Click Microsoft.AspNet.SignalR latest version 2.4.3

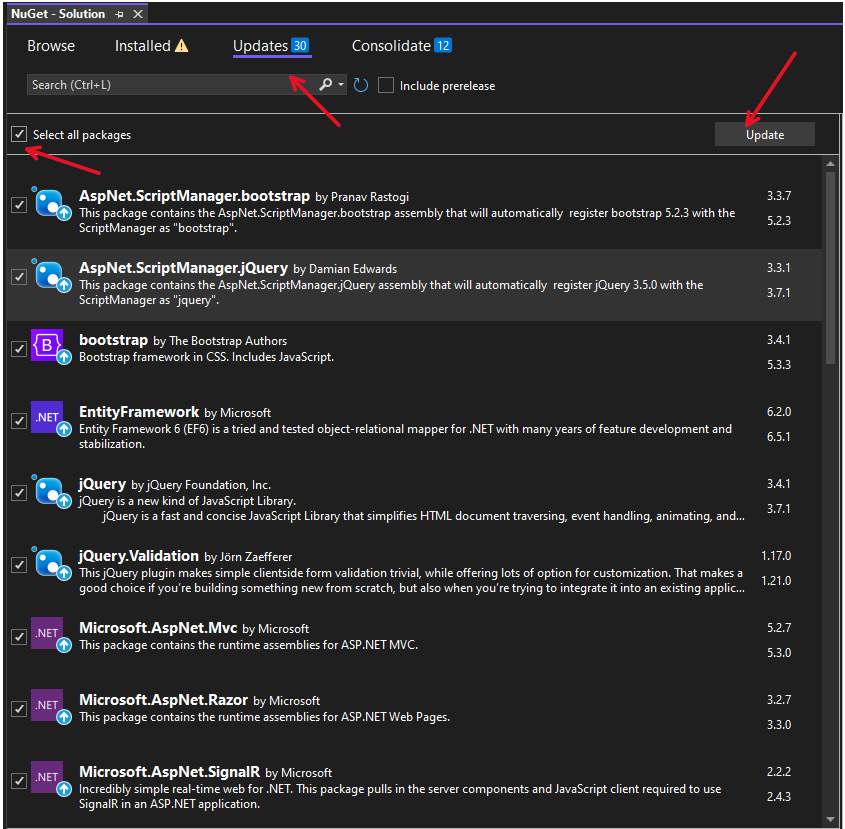click(x=779, y=797)
